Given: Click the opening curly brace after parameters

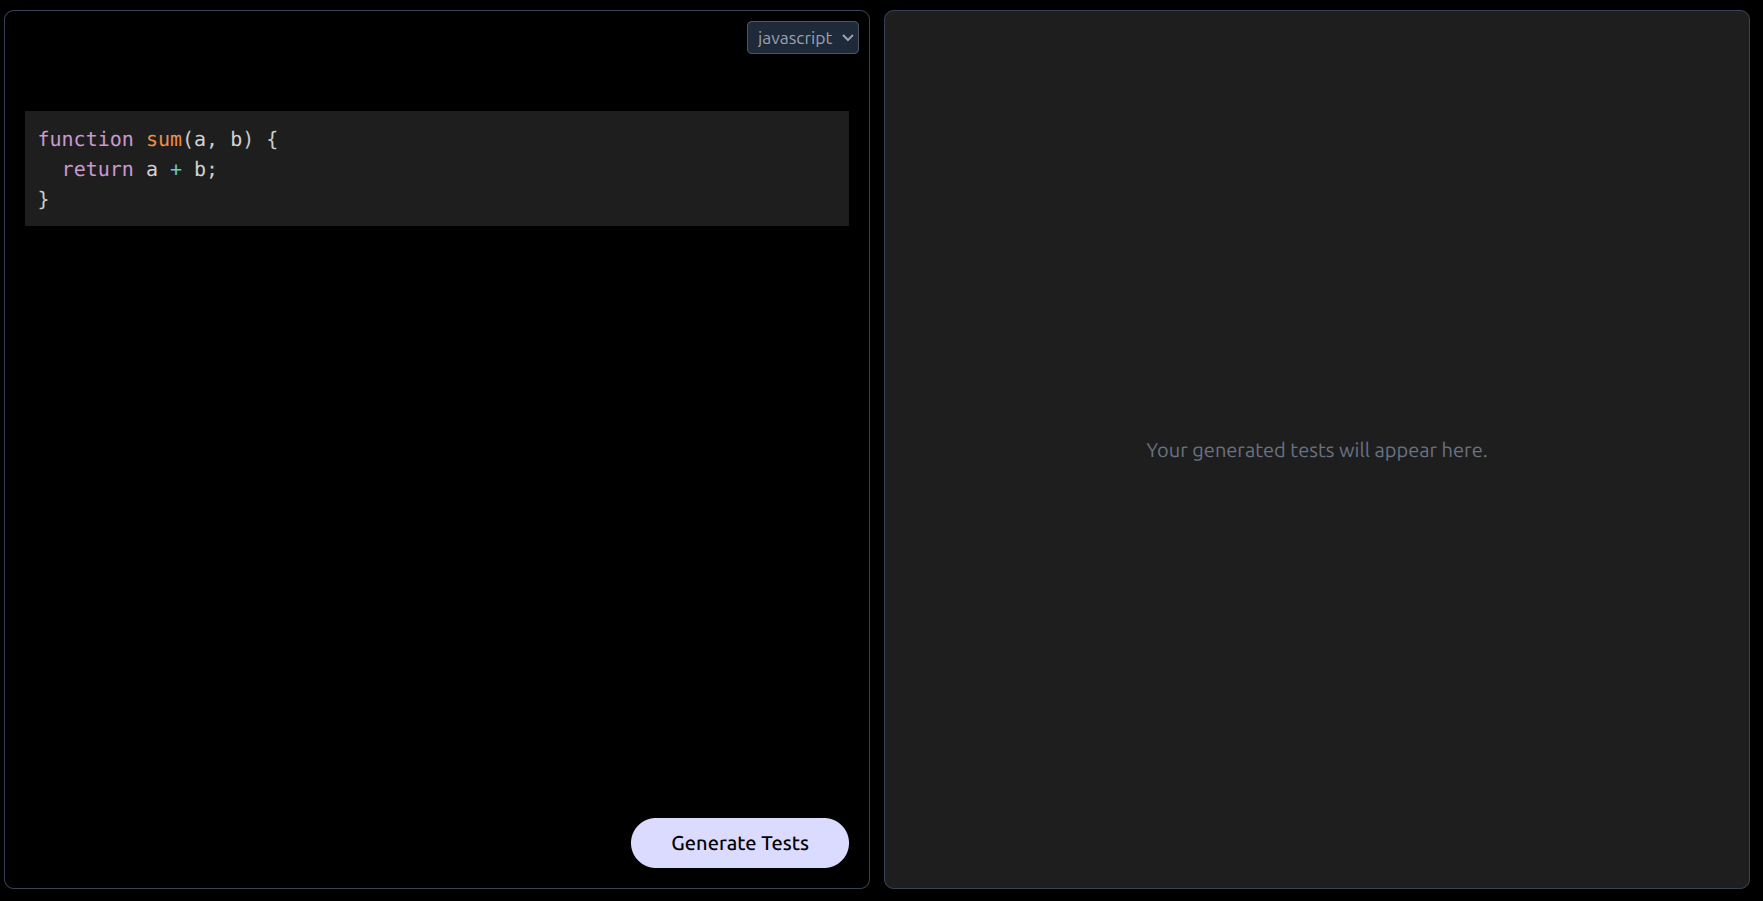Looking at the screenshot, I should (x=272, y=140).
